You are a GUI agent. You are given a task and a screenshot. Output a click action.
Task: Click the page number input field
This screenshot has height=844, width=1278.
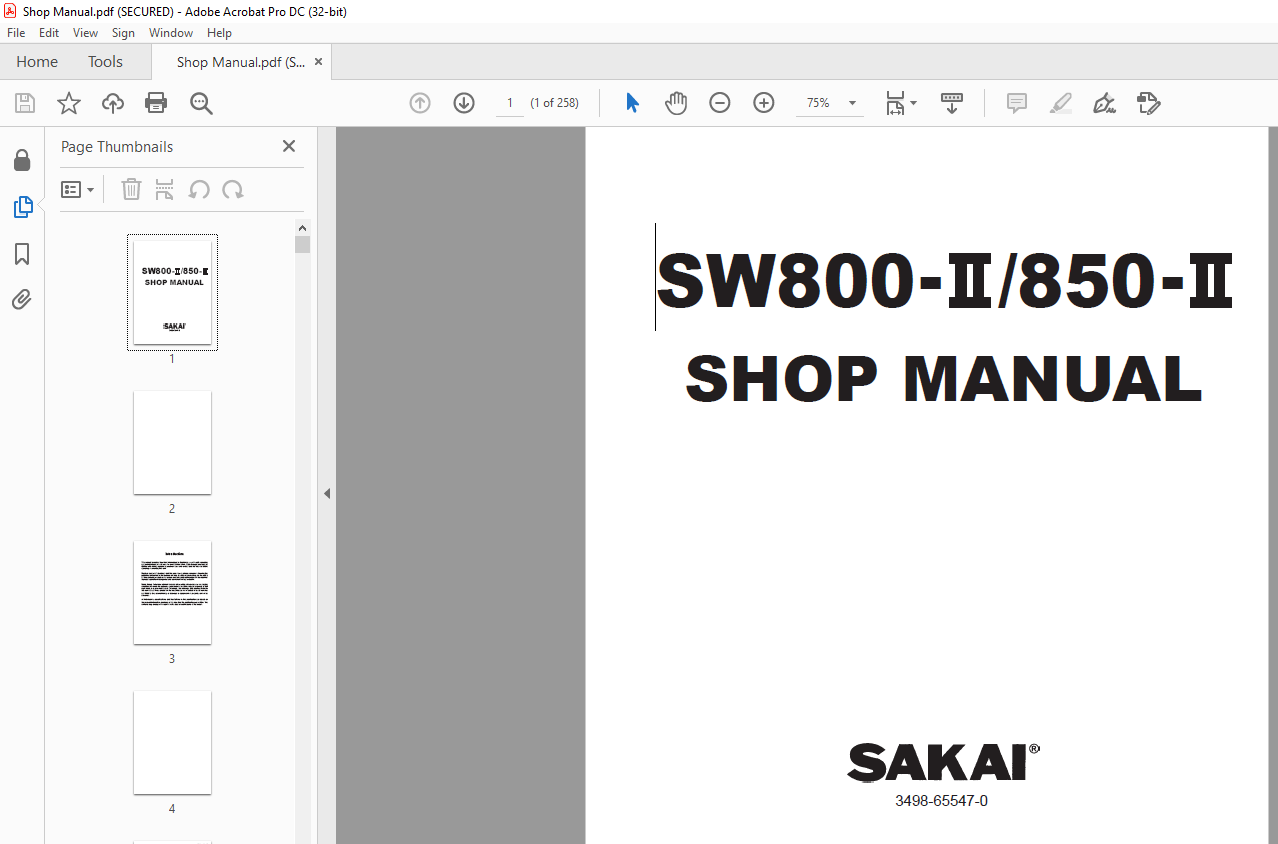pos(510,103)
